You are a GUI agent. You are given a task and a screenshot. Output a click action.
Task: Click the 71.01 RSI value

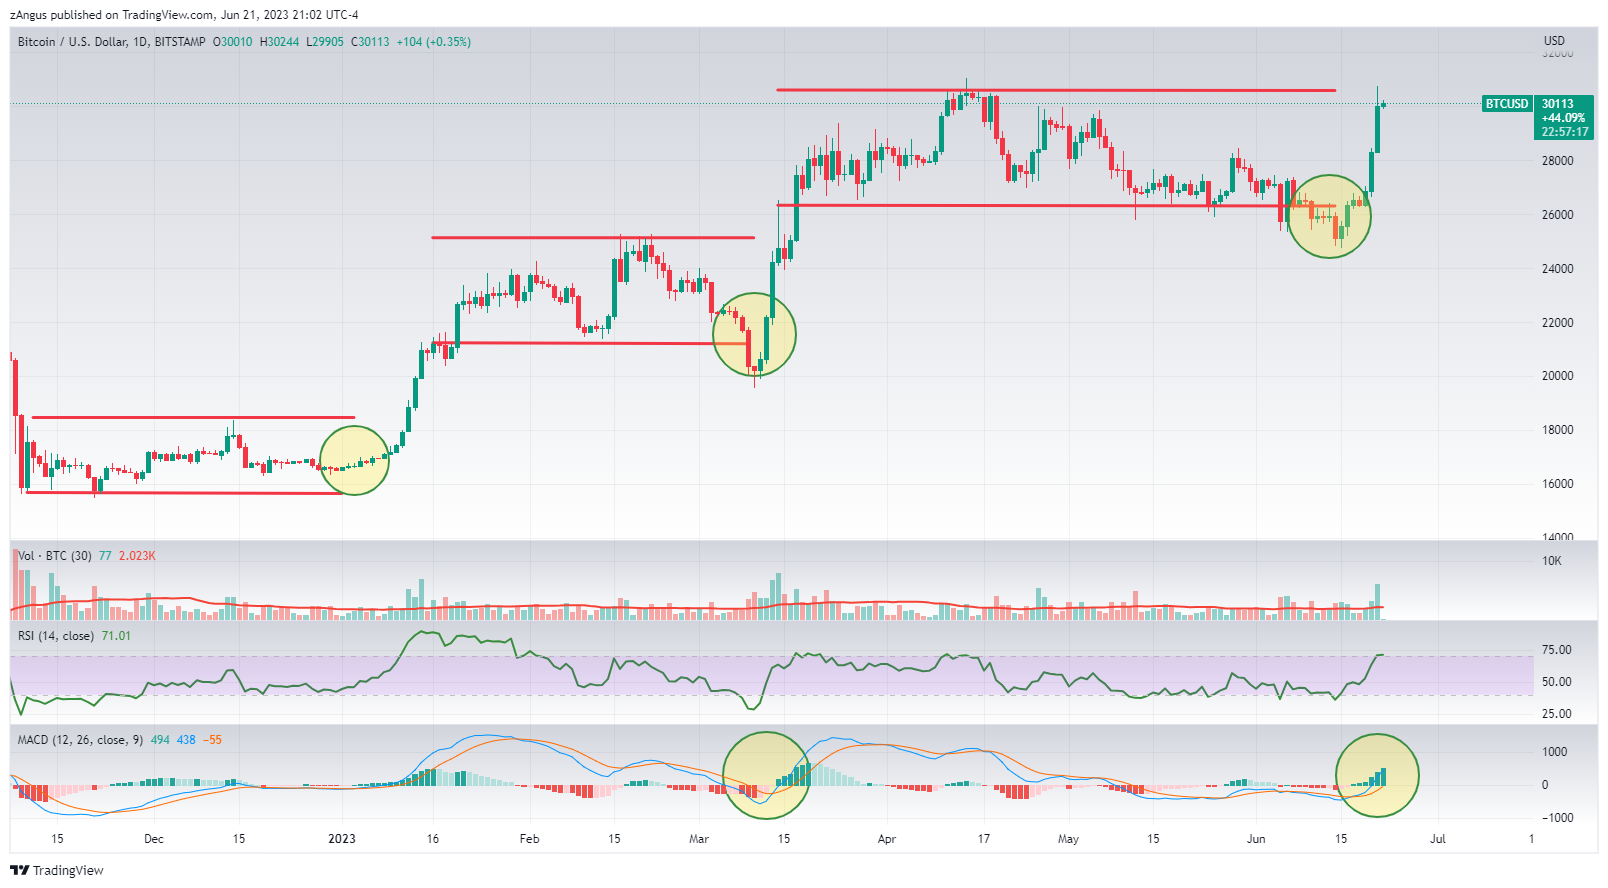[116, 636]
